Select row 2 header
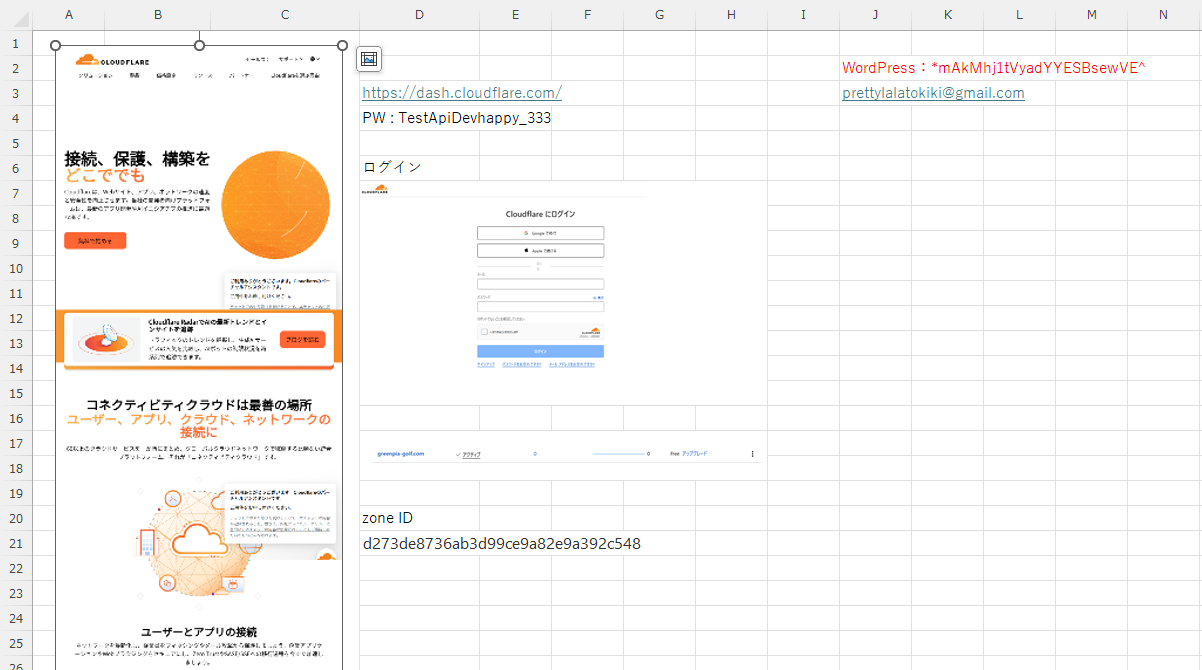Viewport: 1202px width, 670px height. click(x=15, y=68)
